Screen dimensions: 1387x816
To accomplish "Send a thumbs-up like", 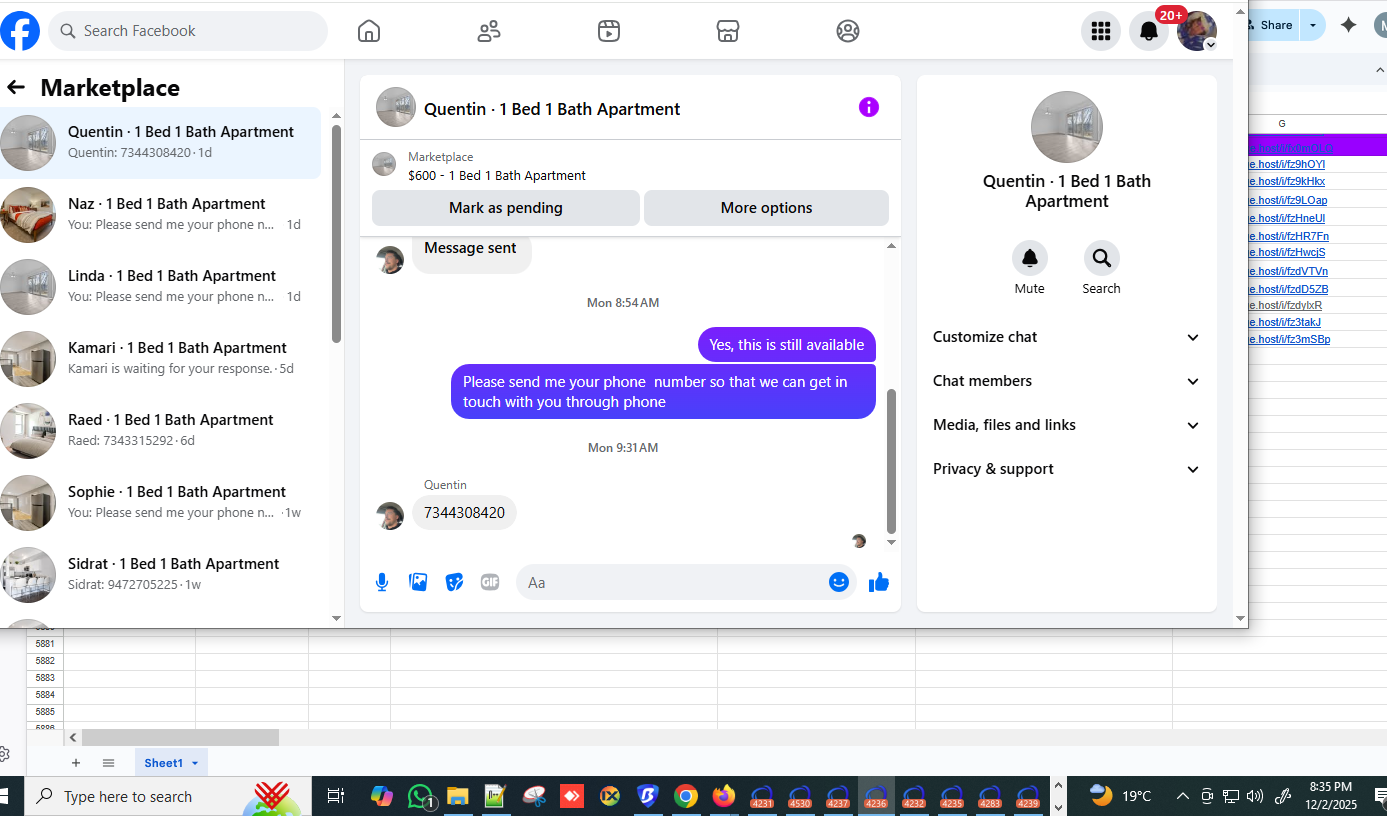I will tap(879, 582).
